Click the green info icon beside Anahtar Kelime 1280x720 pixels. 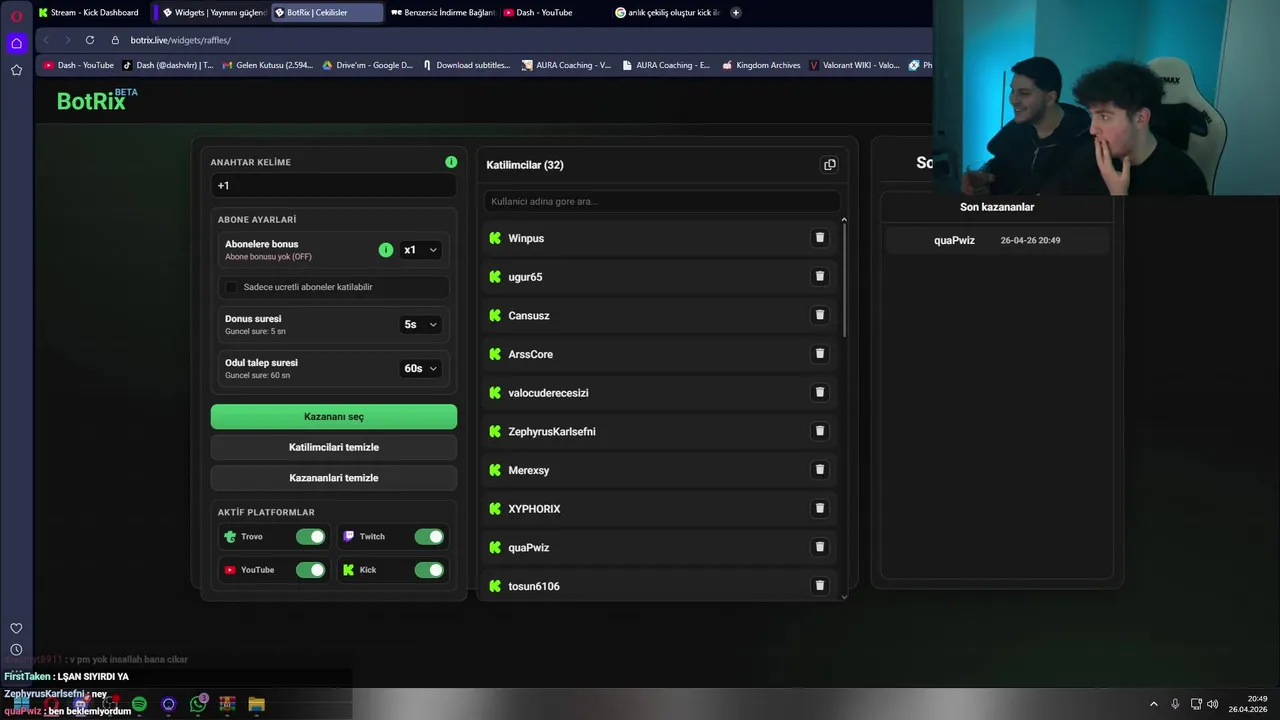[x=451, y=162]
